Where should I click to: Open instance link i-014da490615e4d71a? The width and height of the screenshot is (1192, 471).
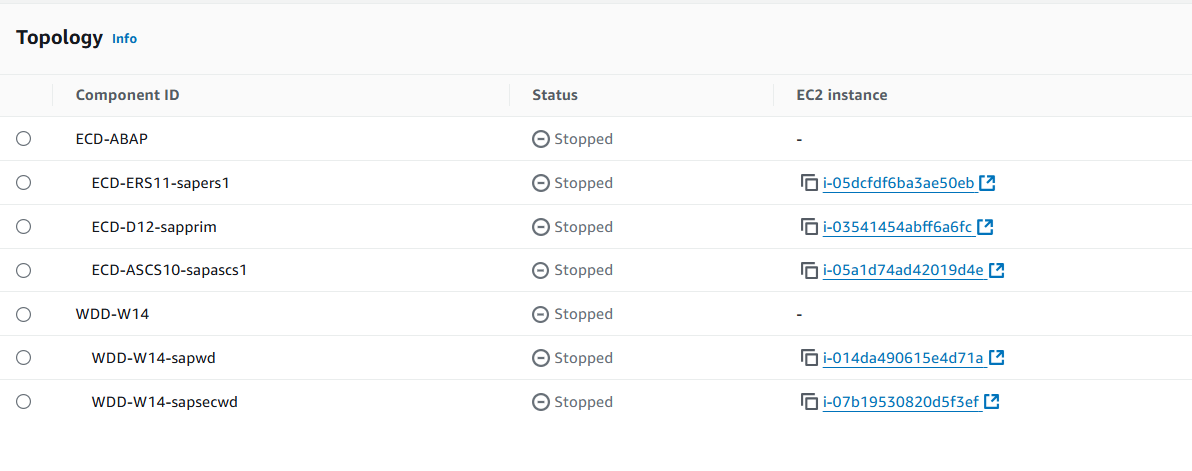pyautogui.click(x=903, y=358)
